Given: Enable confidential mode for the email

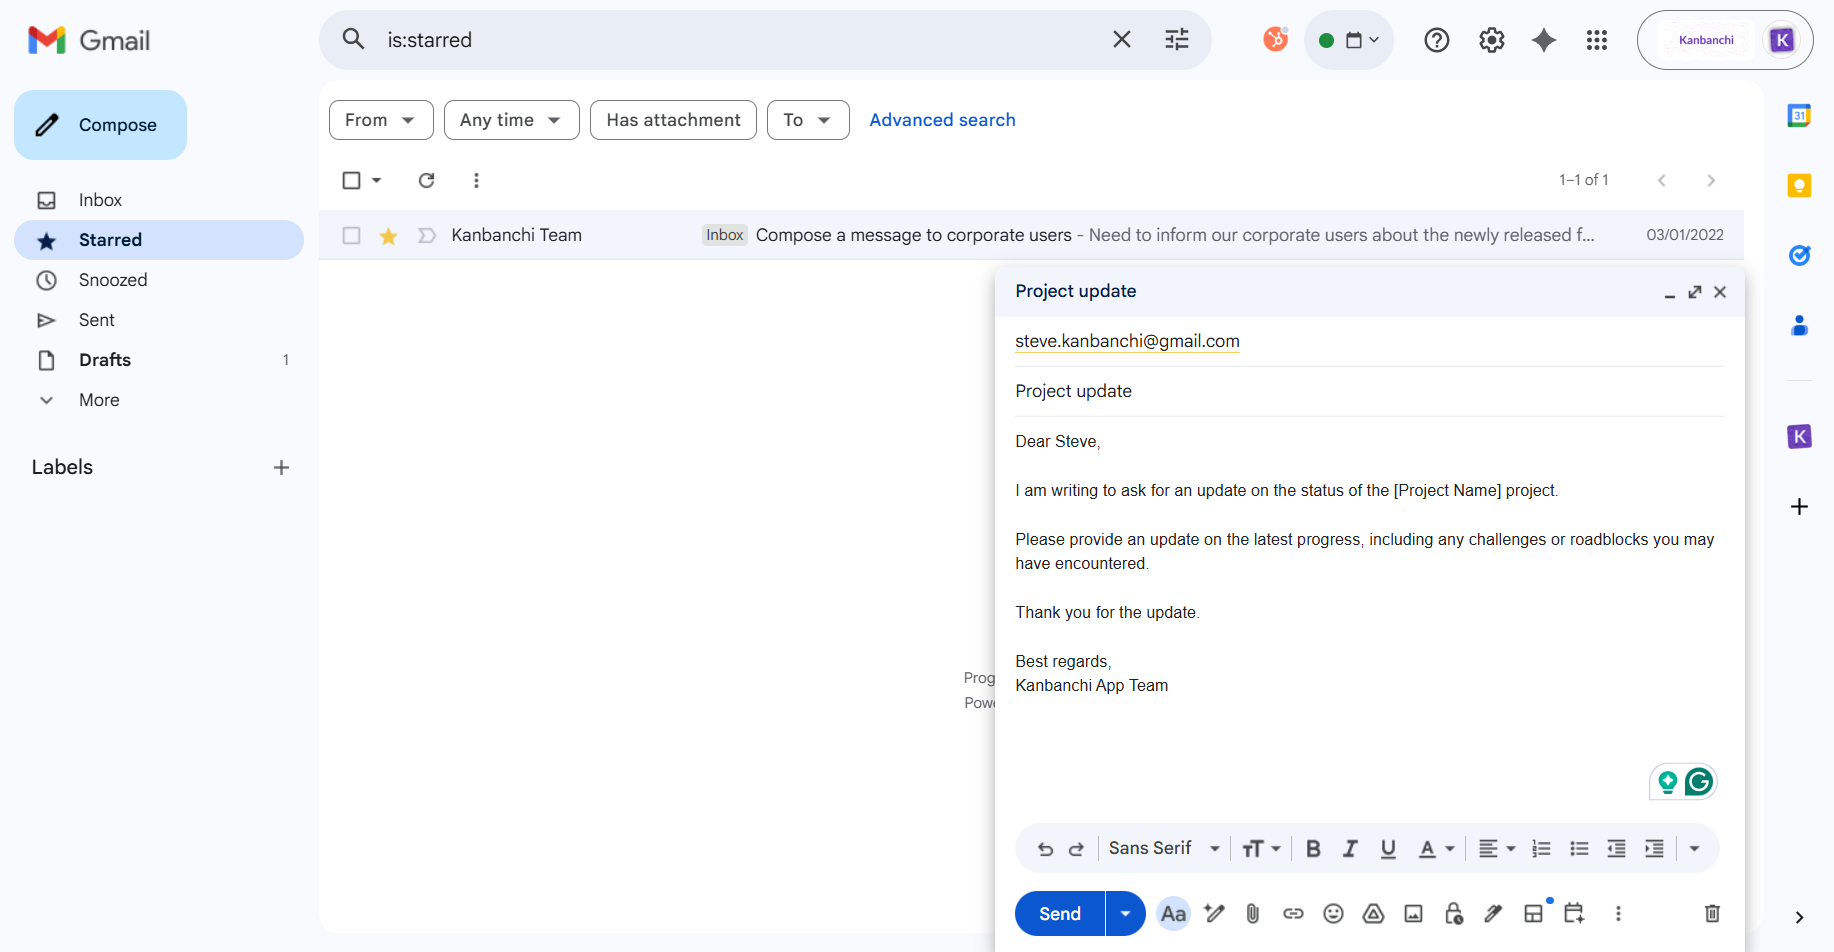Looking at the screenshot, I should pos(1453,913).
